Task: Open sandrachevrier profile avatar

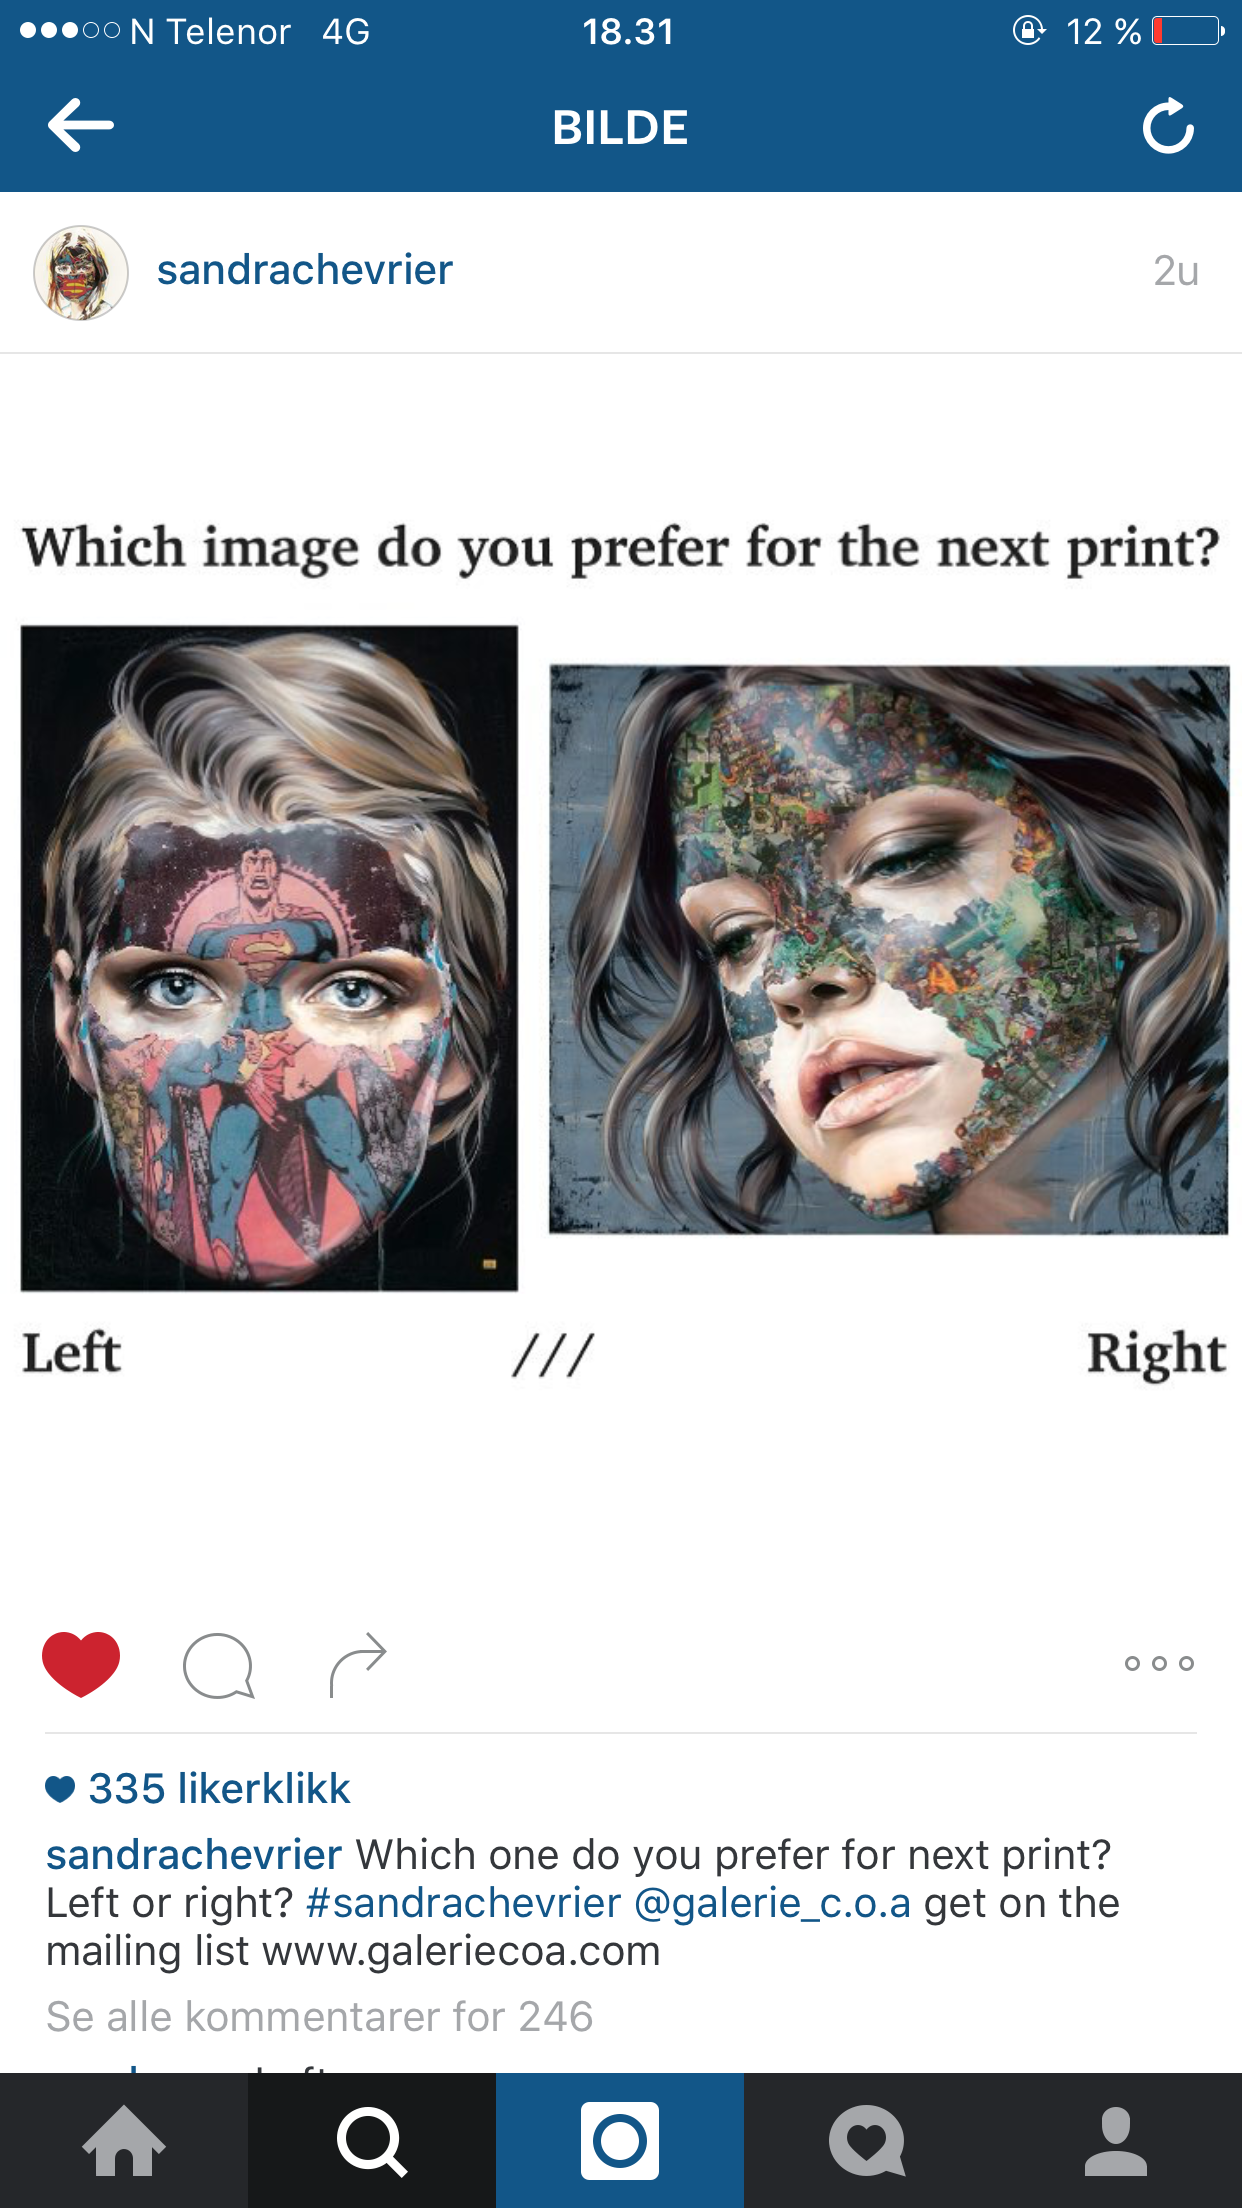Action: coord(81,272)
